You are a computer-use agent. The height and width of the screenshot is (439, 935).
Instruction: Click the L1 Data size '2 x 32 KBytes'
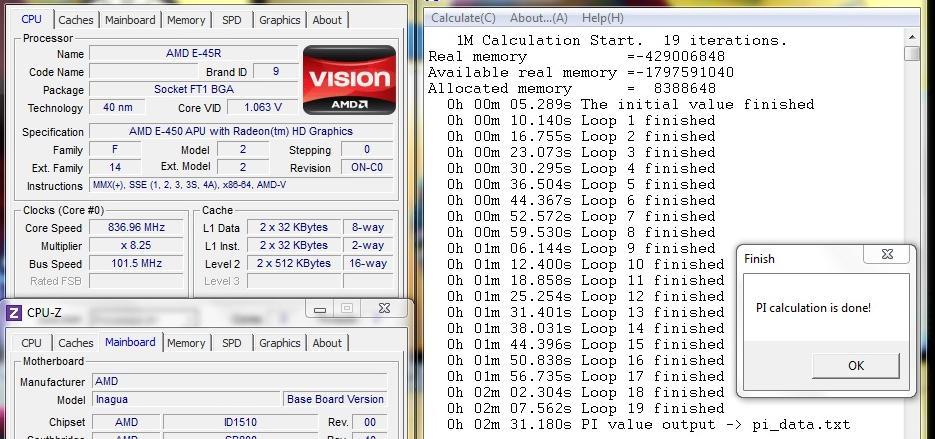click(x=293, y=227)
